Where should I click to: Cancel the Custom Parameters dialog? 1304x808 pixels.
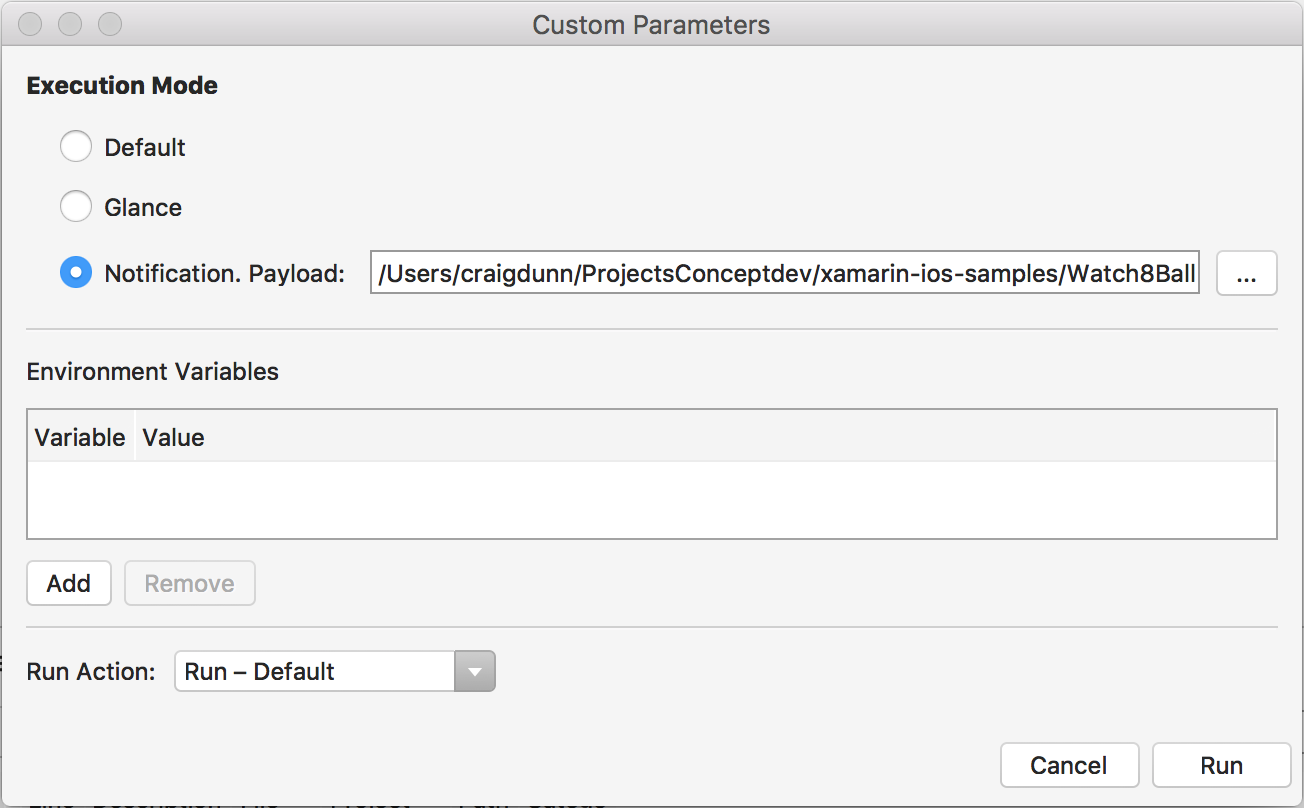click(1068, 765)
